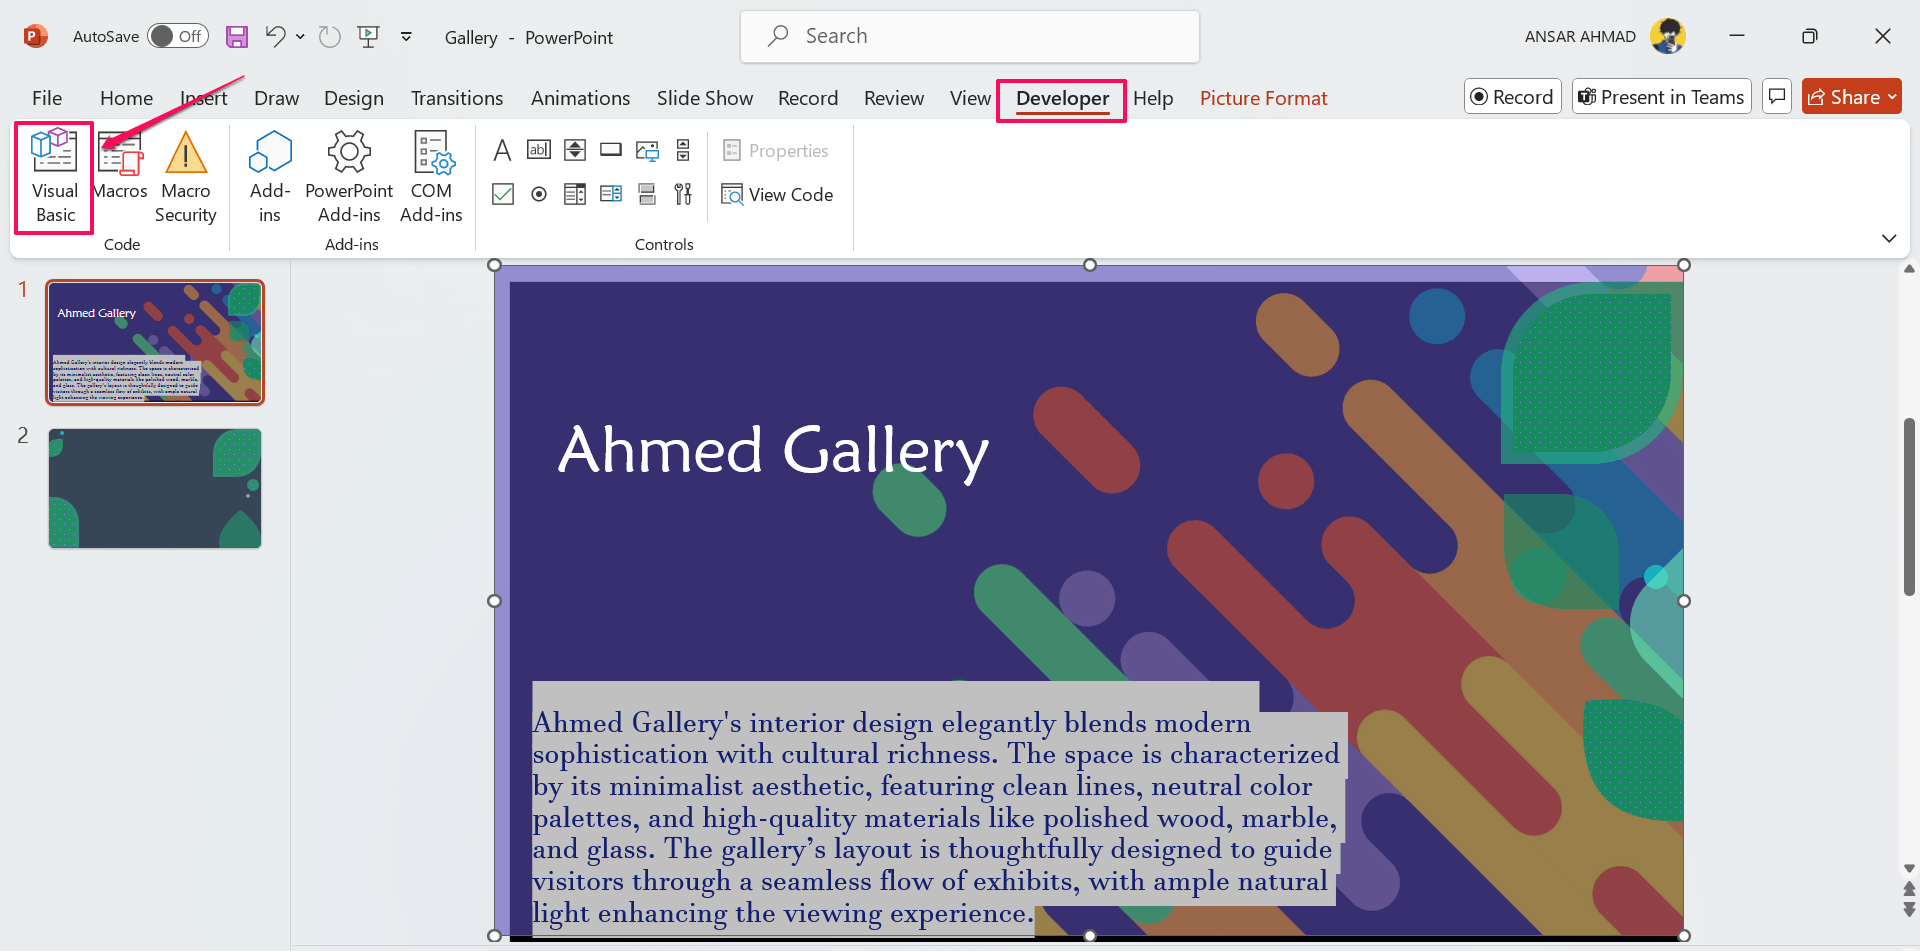Image resolution: width=1920 pixels, height=951 pixels.
Task: Click the PowerPoint app logo
Action: (x=35, y=37)
